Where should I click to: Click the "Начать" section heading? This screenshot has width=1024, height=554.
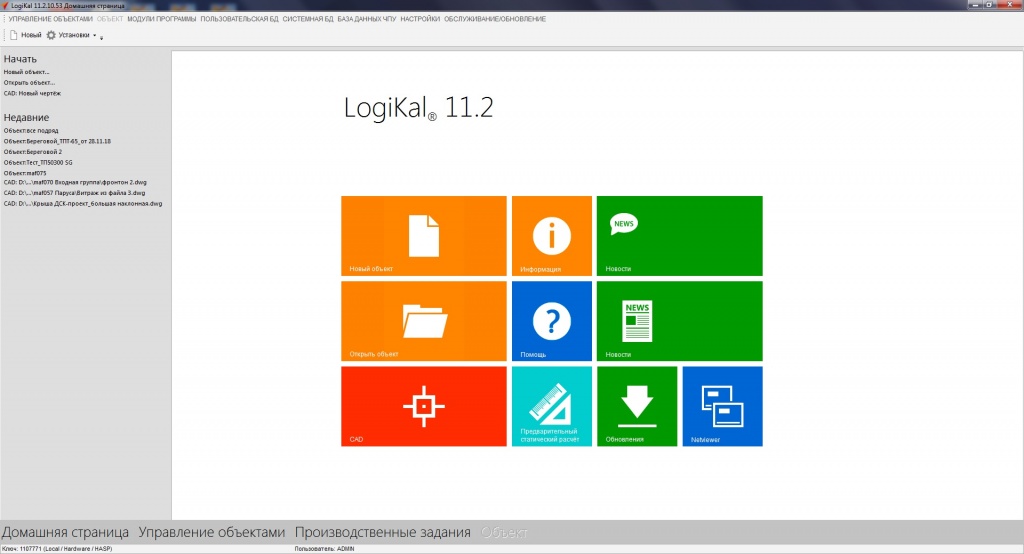(20, 59)
